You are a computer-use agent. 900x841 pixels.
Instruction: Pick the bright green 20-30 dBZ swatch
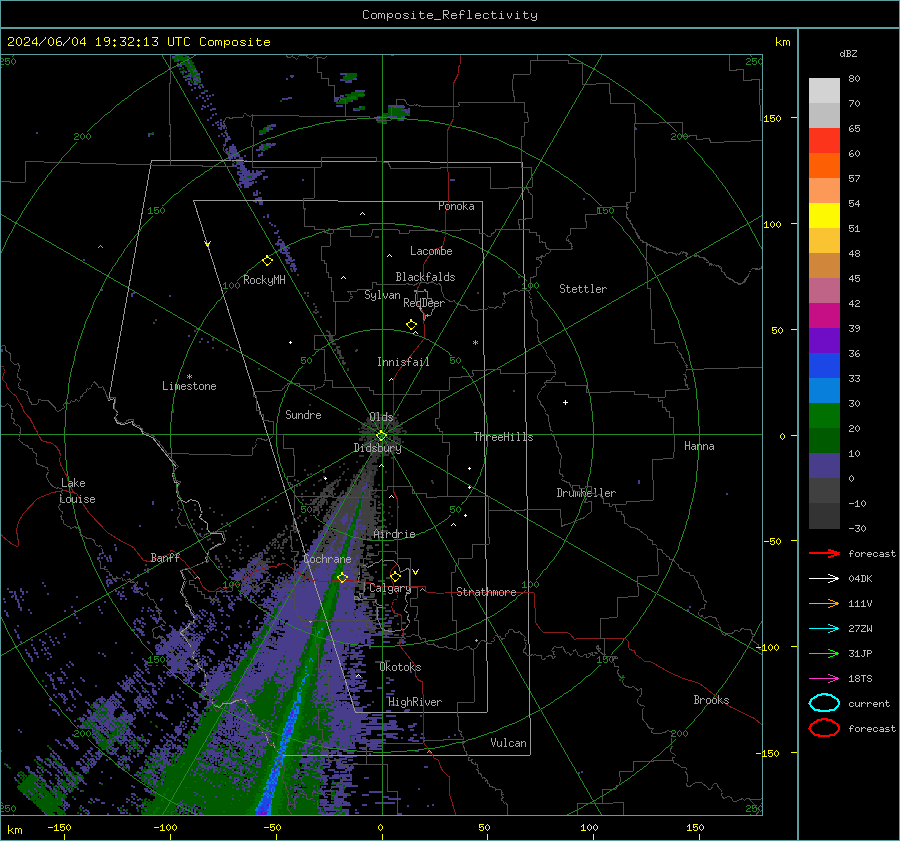[x=824, y=416]
